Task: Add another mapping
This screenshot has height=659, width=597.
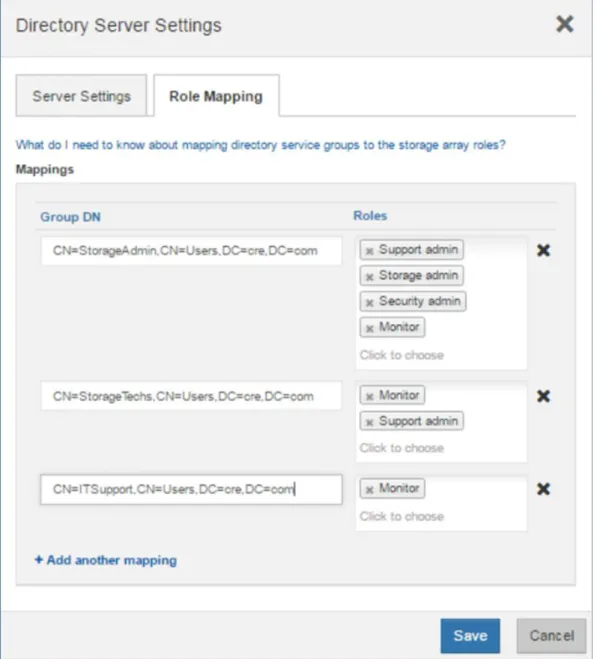Action: coord(106,560)
